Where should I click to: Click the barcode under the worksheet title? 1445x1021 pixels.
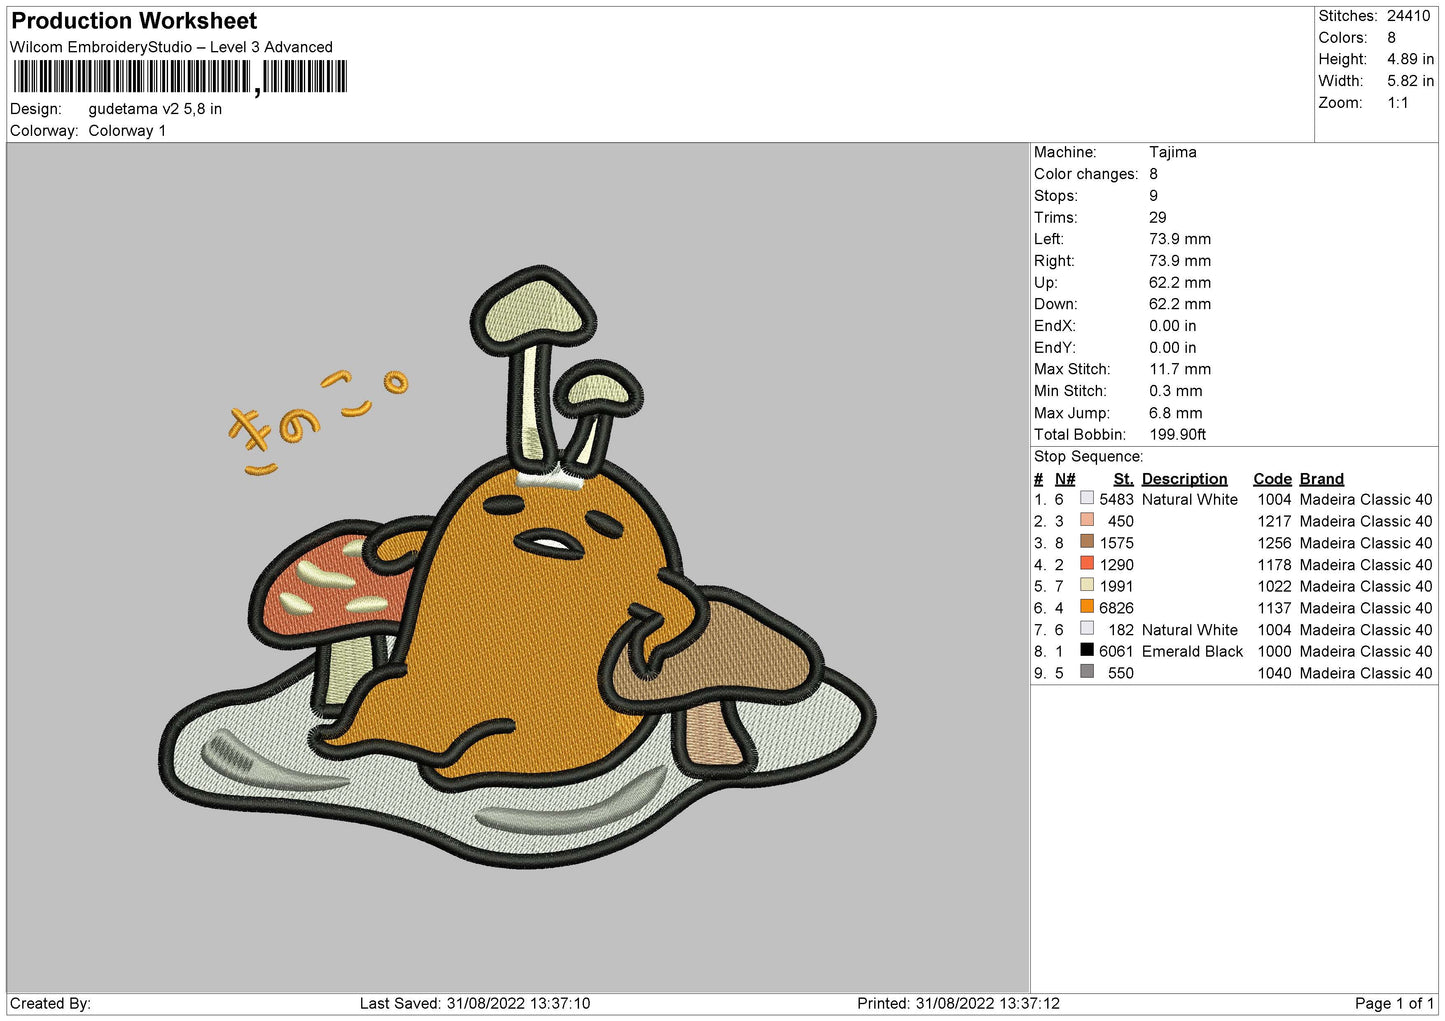pyautogui.click(x=180, y=77)
